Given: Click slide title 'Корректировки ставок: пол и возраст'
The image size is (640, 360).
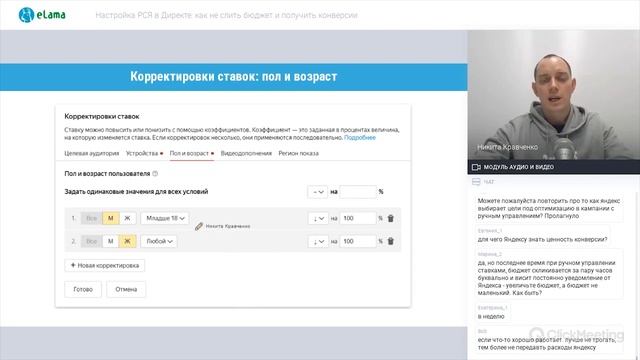Looking at the screenshot, I should pyautogui.click(x=233, y=77).
